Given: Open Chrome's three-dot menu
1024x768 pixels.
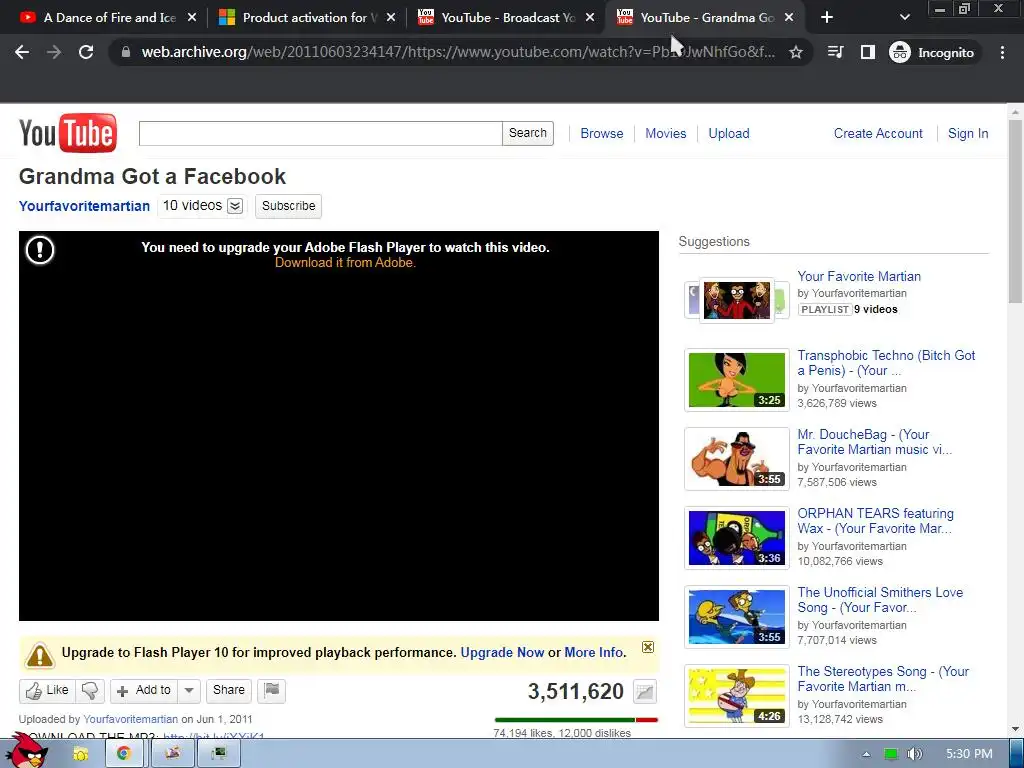Looking at the screenshot, I should pyautogui.click(x=1002, y=52).
